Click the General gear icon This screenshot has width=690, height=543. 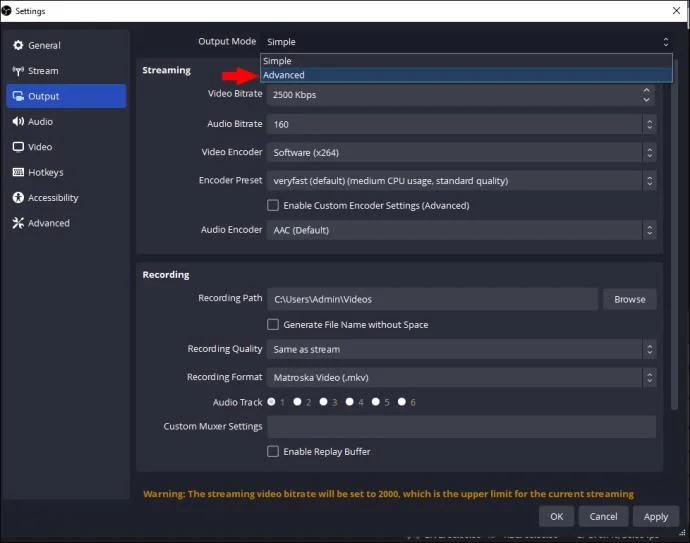[x=18, y=45]
